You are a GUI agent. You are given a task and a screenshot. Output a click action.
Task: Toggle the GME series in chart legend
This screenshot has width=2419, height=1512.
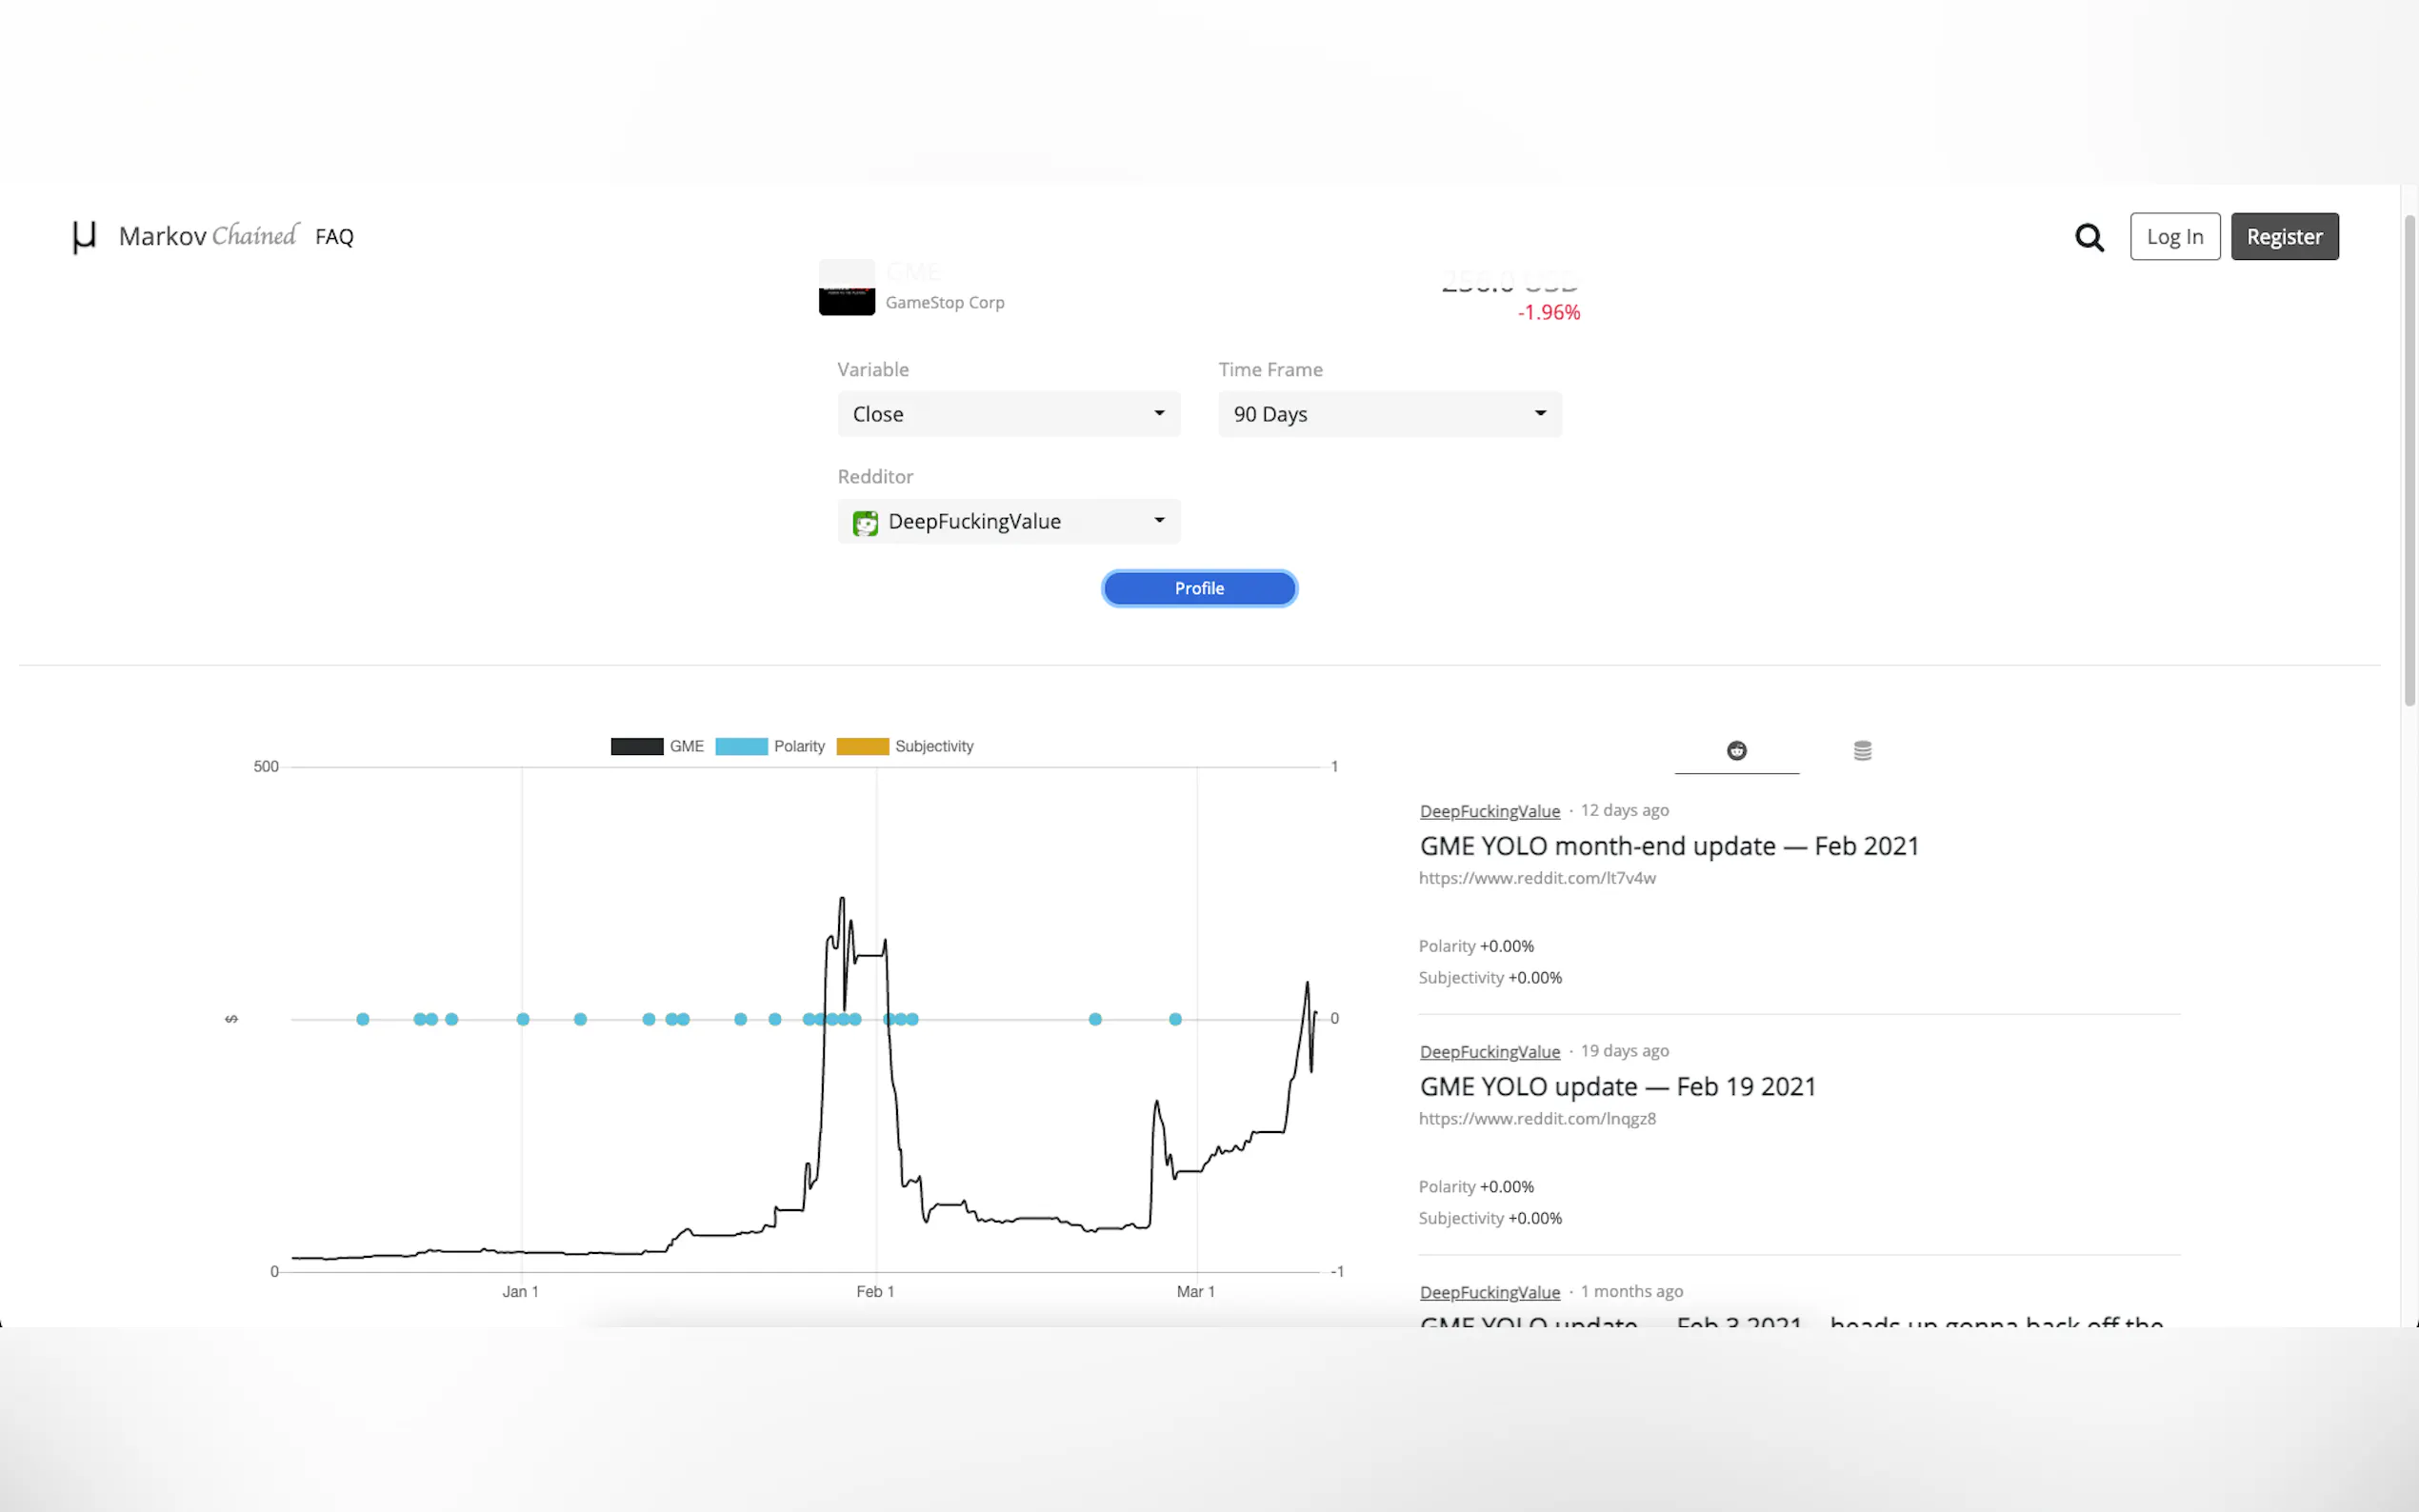657,746
